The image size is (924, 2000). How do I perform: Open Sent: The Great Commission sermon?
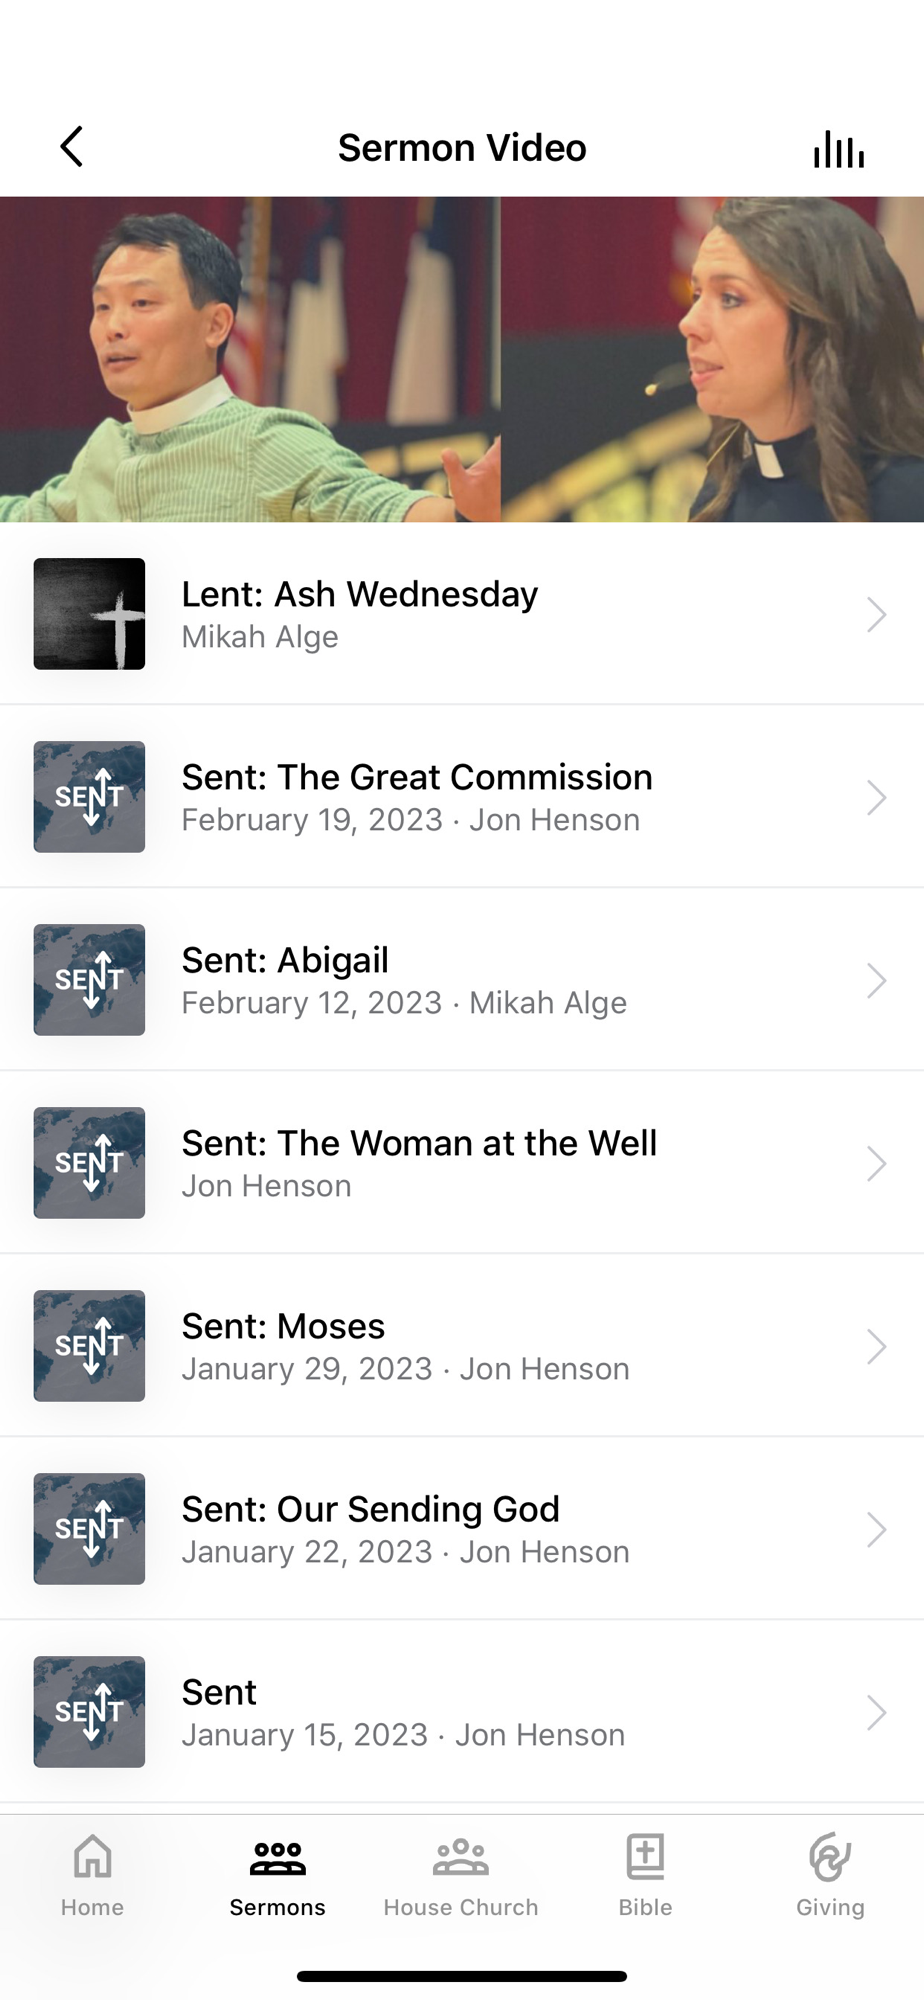pos(417,778)
